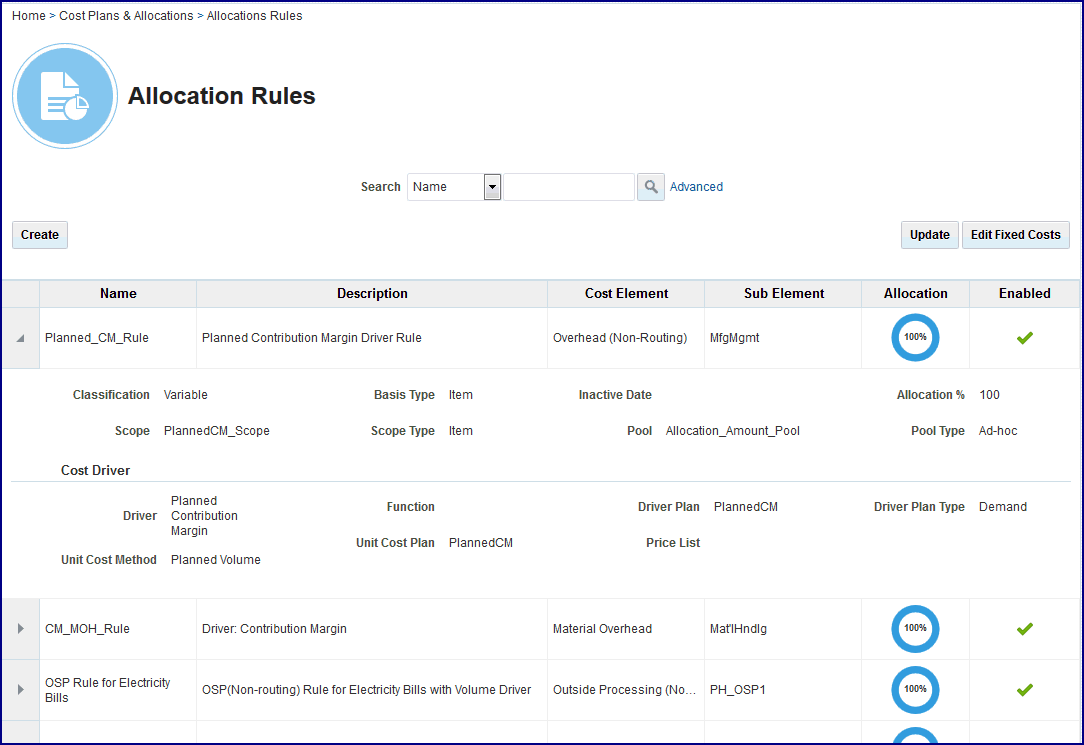
Task: Click 100% allocation ring for Planned_CM_Rule
Action: point(915,337)
